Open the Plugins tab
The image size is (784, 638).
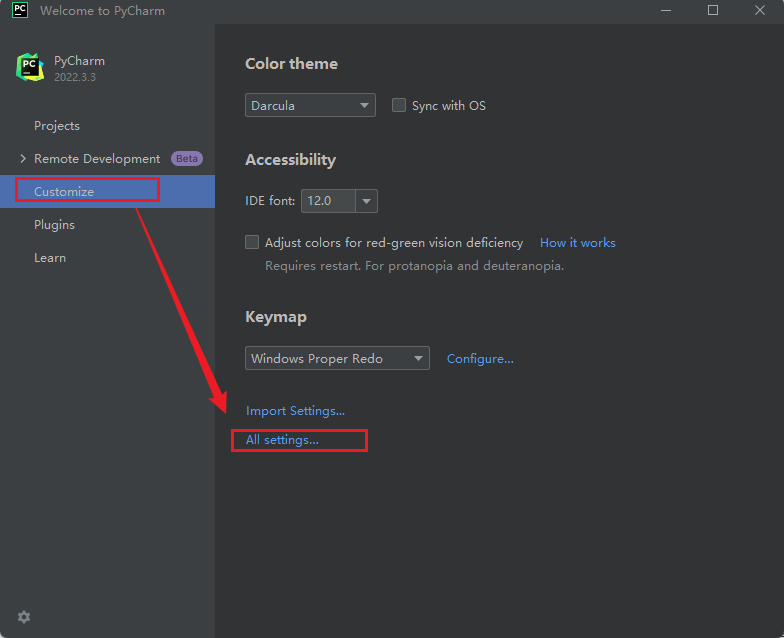point(54,224)
